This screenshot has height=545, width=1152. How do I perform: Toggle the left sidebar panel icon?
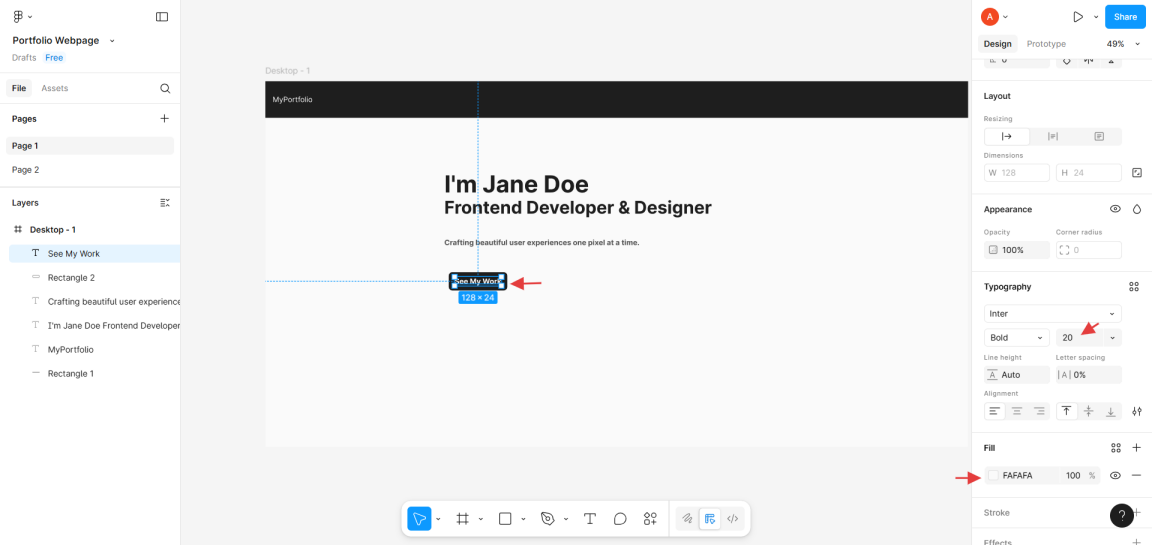(162, 17)
